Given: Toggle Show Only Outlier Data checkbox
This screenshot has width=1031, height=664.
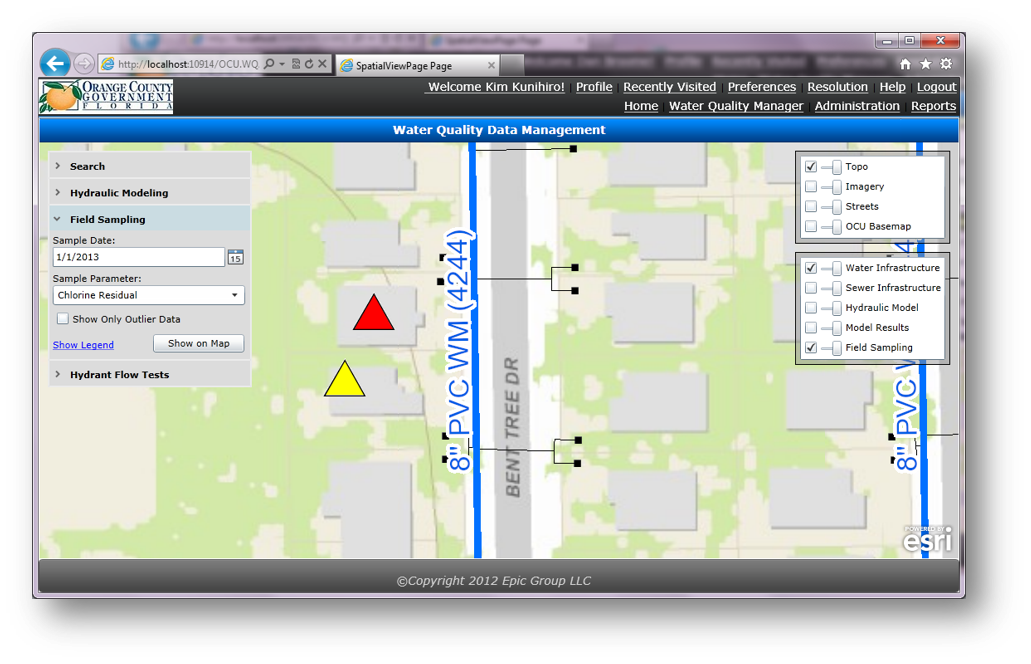Looking at the screenshot, I should [63, 319].
